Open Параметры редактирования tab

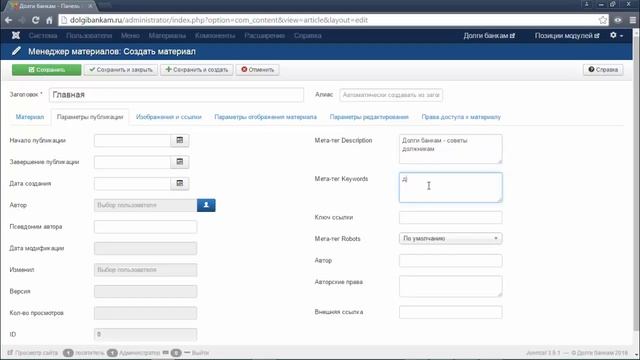(x=369, y=117)
